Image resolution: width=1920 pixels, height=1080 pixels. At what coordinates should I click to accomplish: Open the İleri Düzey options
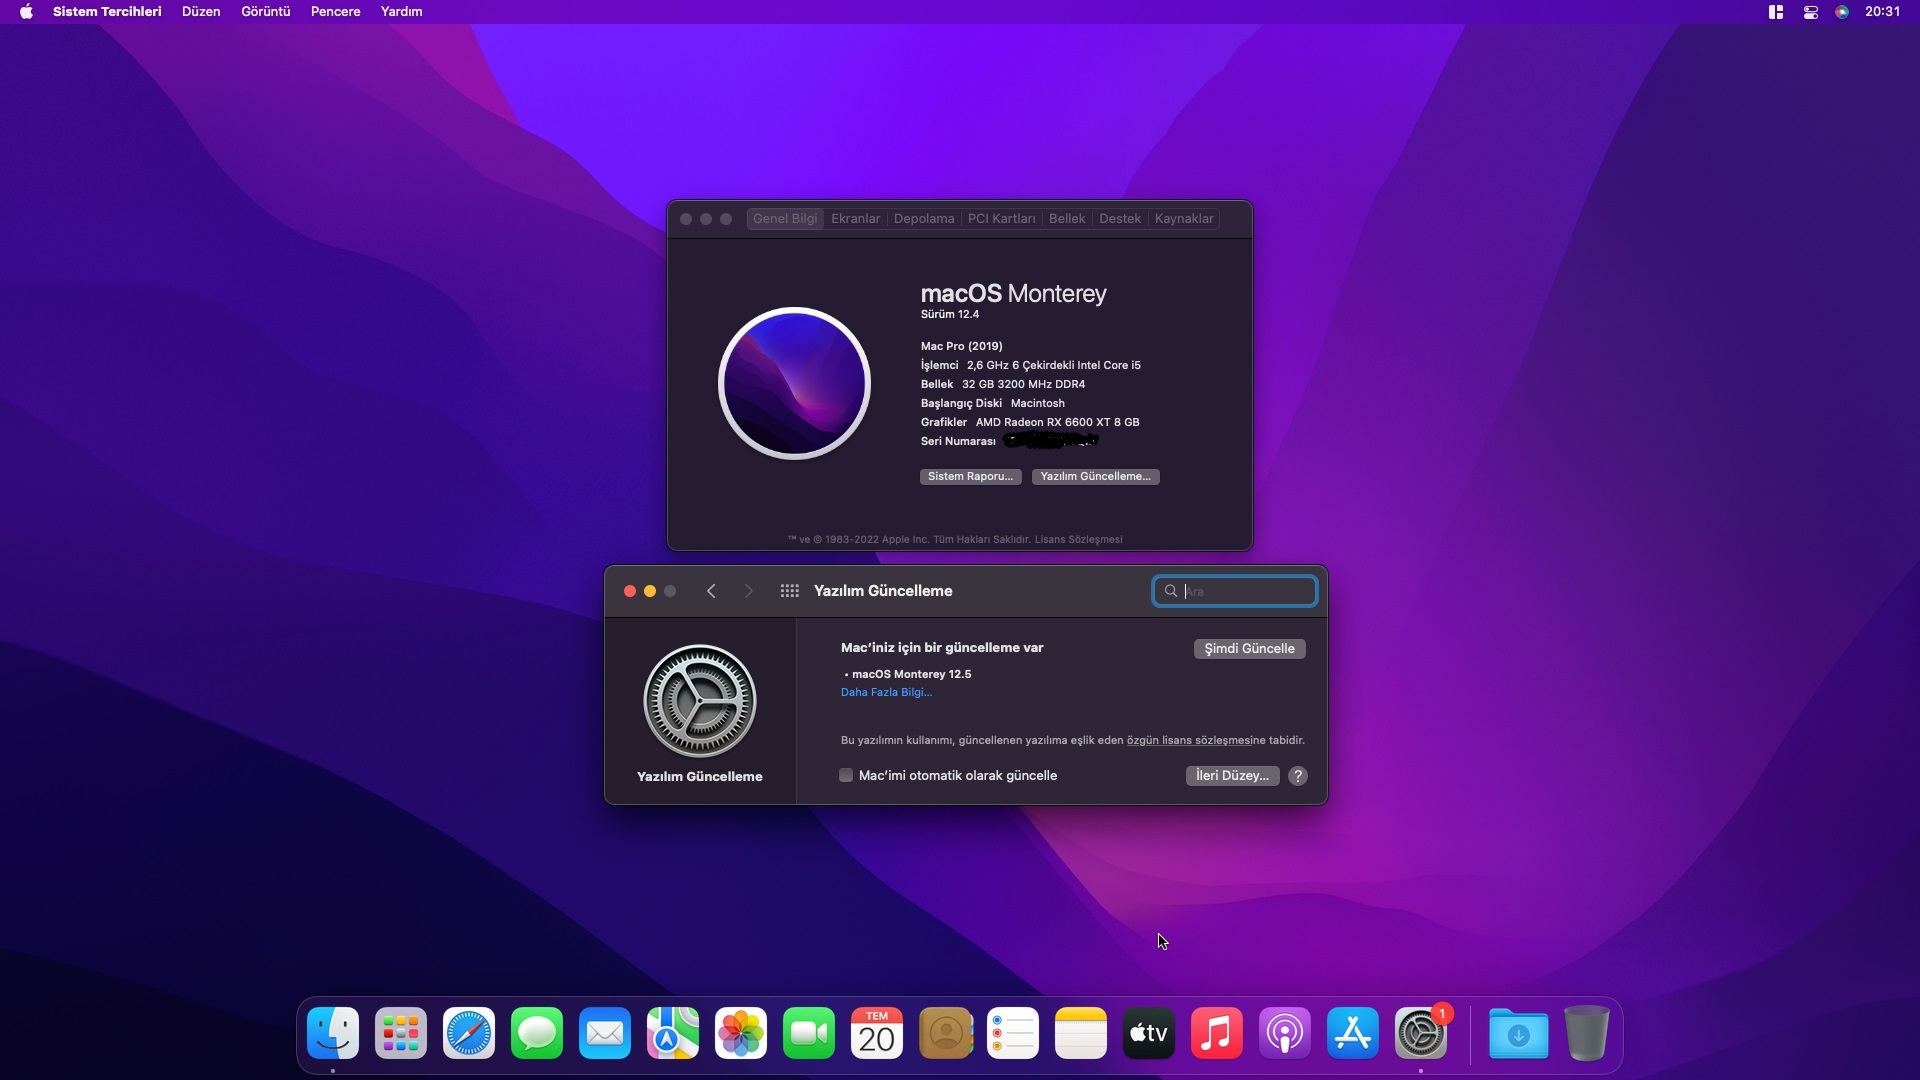tap(1232, 776)
